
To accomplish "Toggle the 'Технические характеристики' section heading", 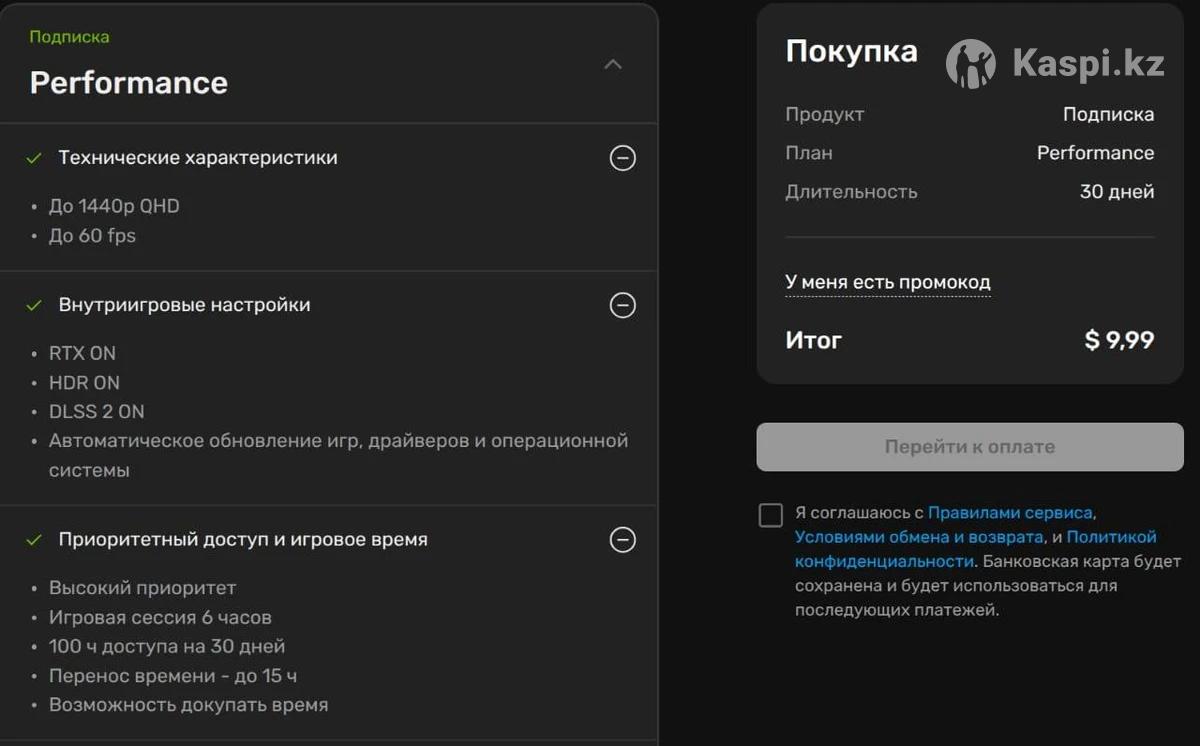I will (x=198, y=158).
